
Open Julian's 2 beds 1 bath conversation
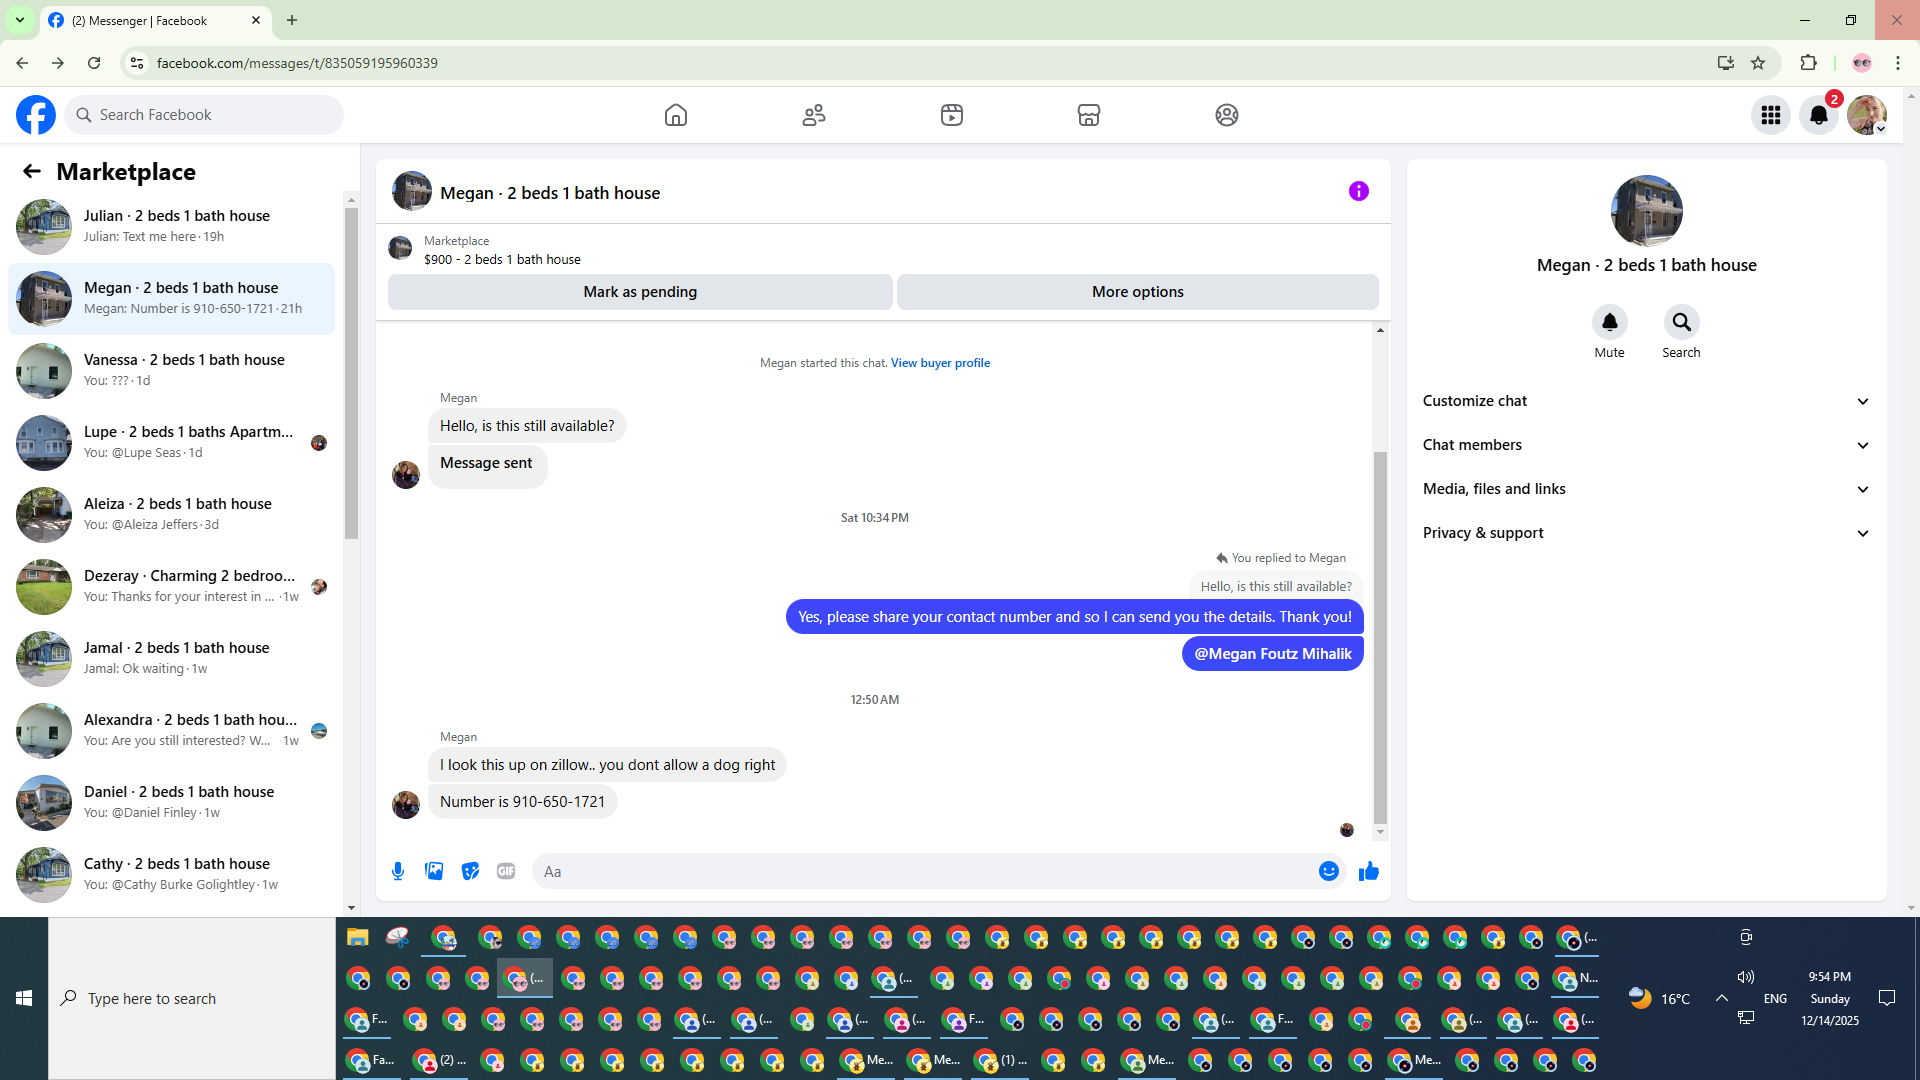click(x=176, y=226)
